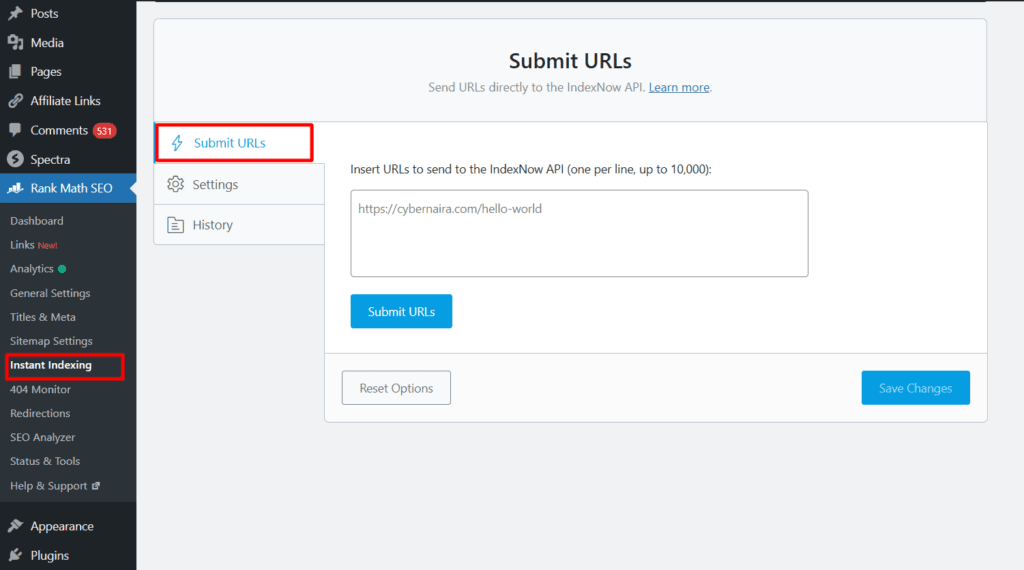Click the 'Insert URLs to send' instruction label
This screenshot has width=1024, height=570.
531,169
